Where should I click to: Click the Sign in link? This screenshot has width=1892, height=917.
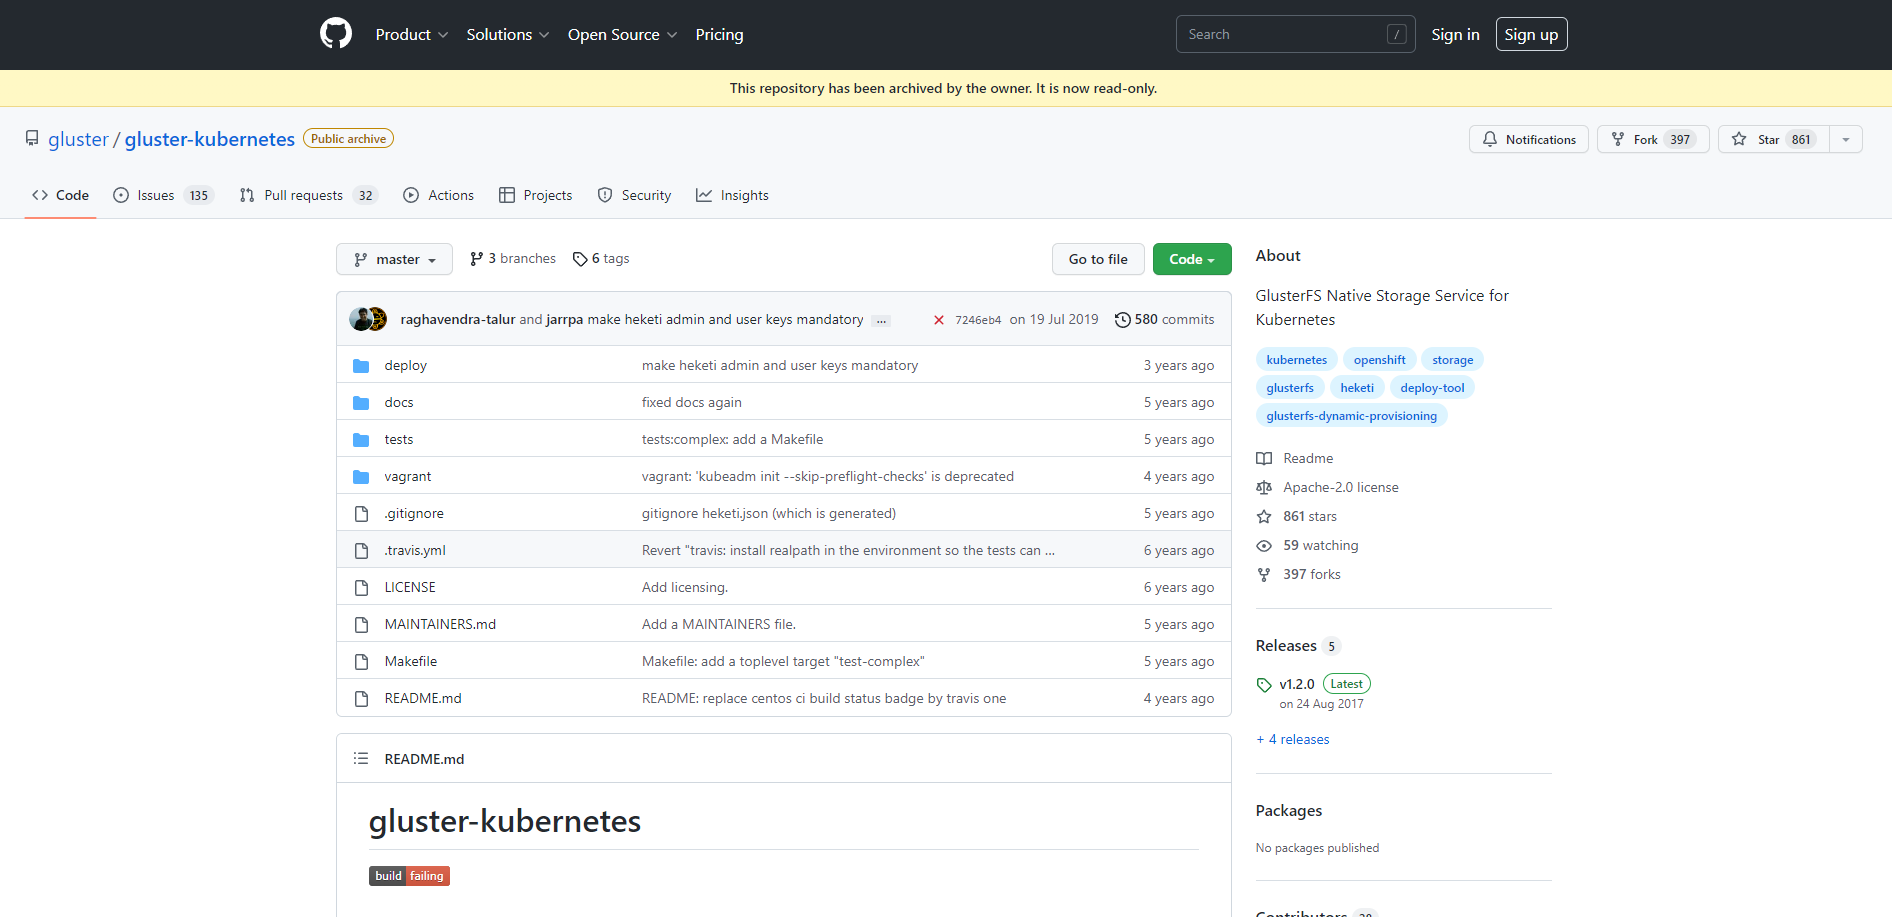1455,34
